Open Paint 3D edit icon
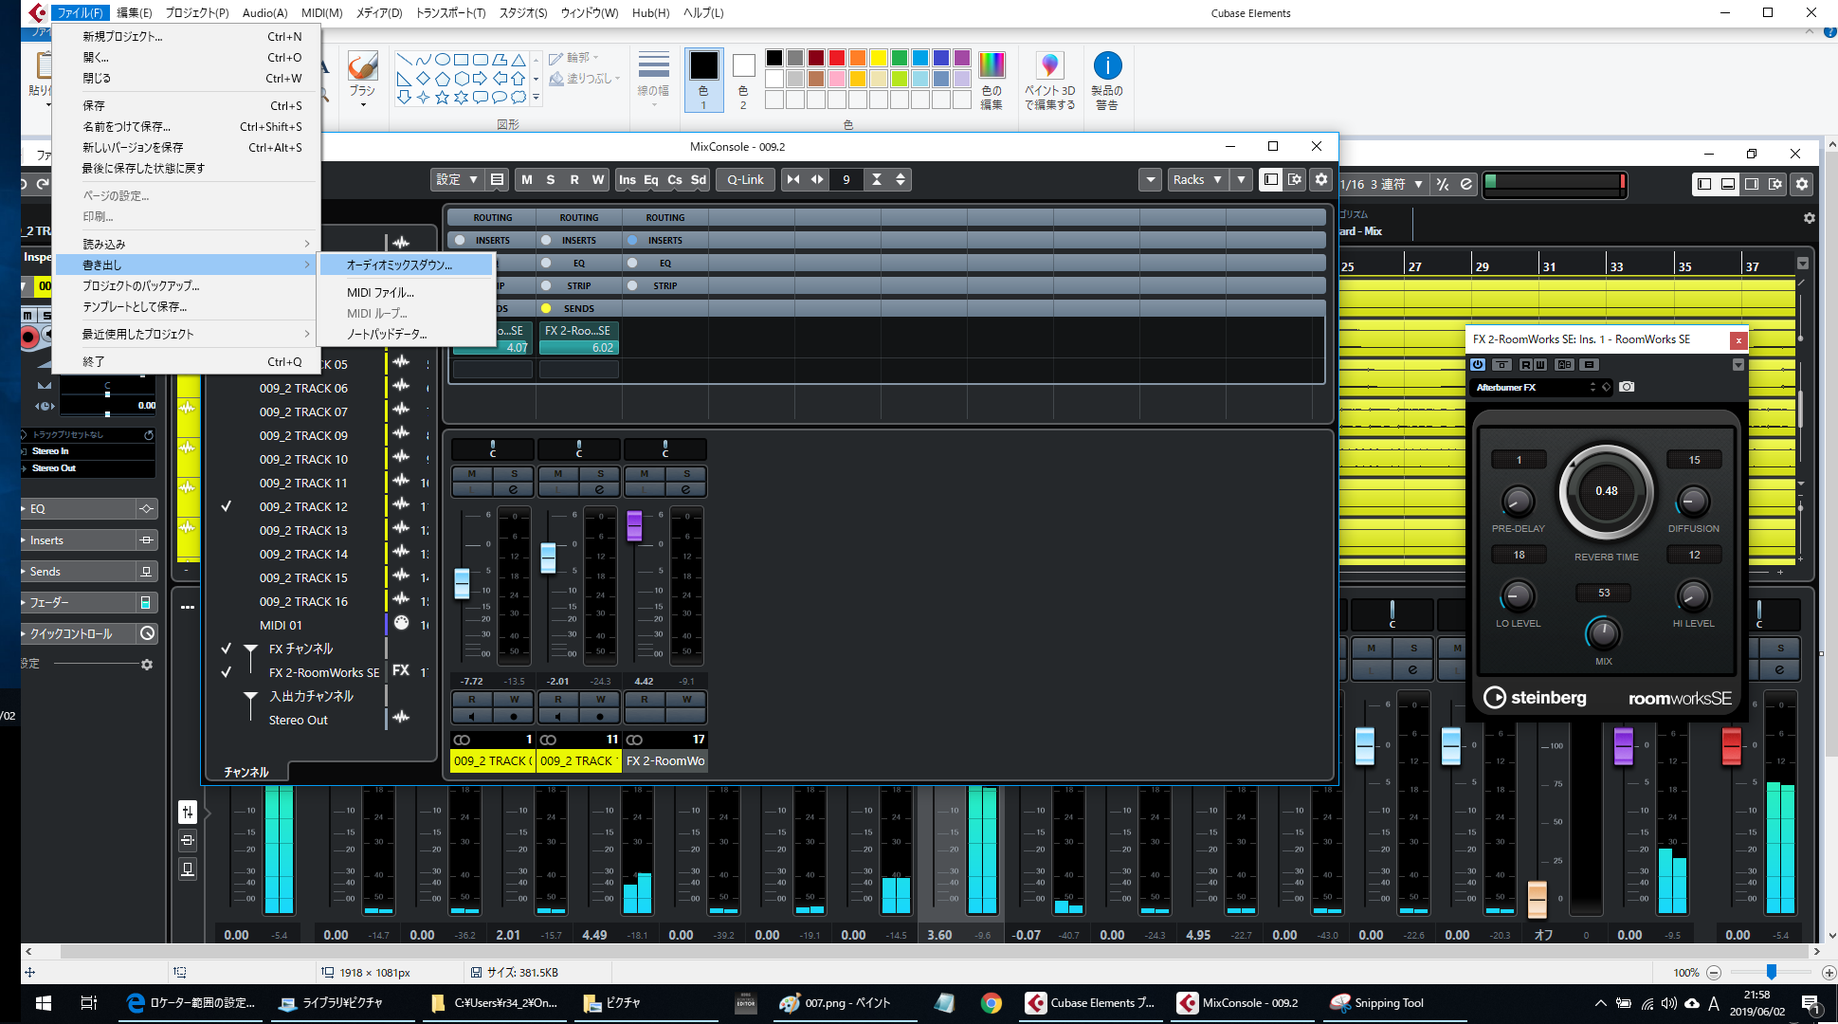Viewport: 1838px width, 1024px height. 1049,80
